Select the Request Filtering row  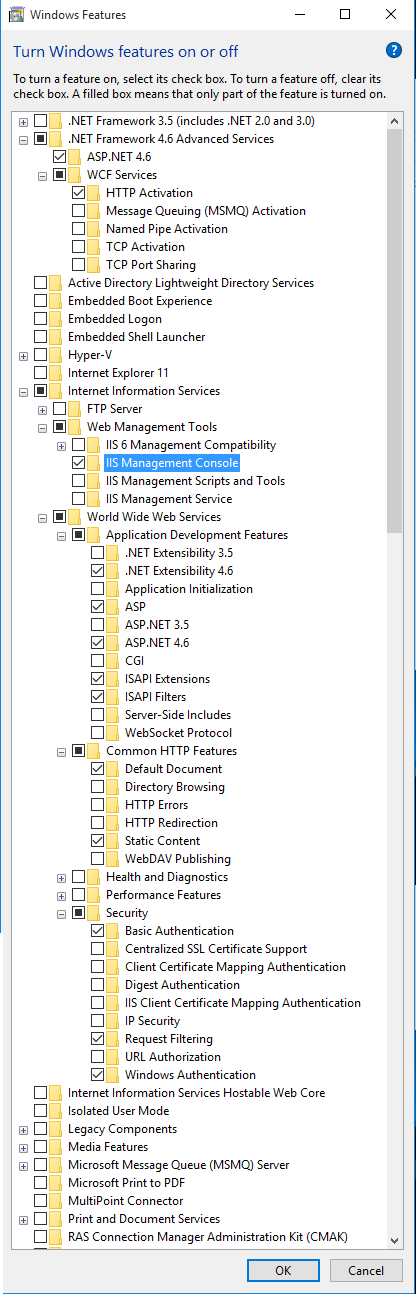(169, 1039)
